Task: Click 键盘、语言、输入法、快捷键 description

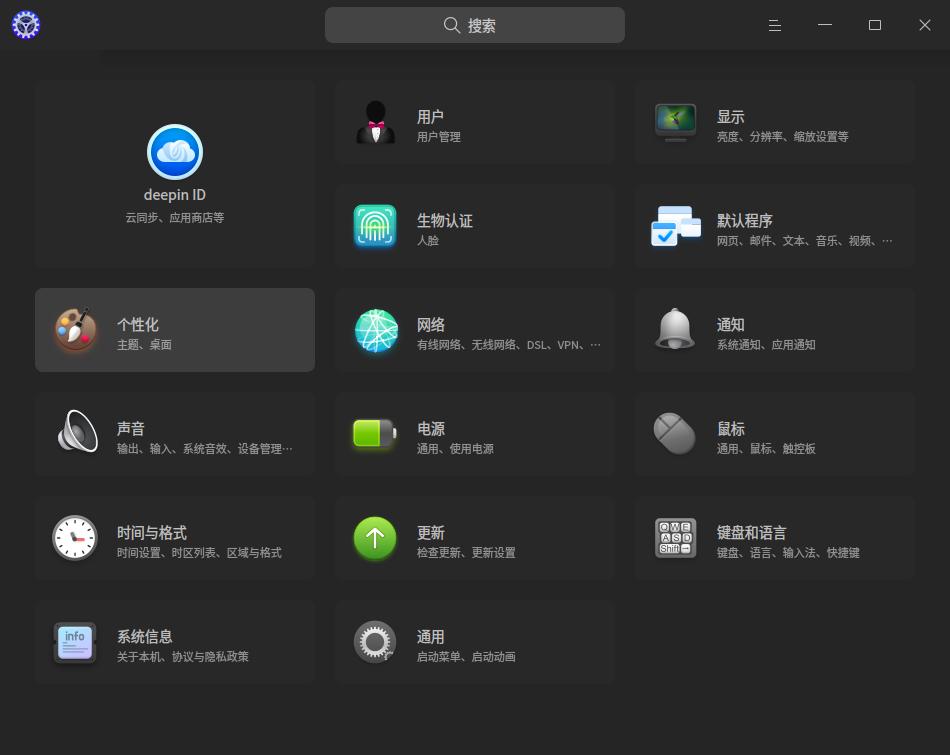Action: click(x=788, y=553)
